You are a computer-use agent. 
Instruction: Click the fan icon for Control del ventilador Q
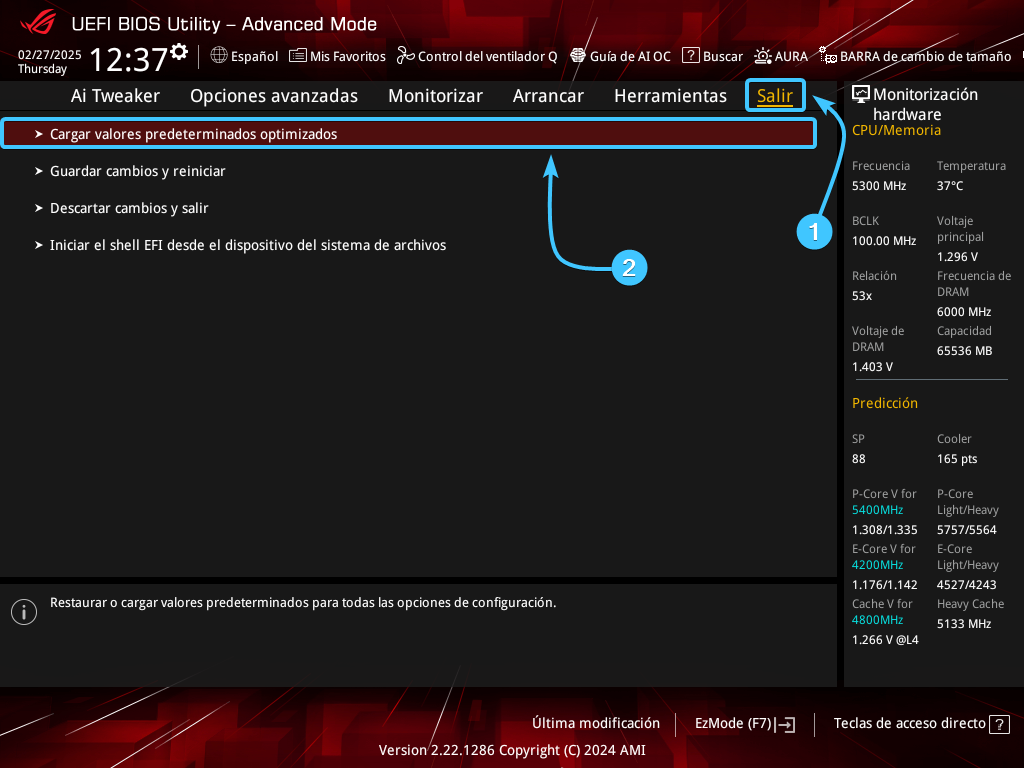[x=405, y=56]
